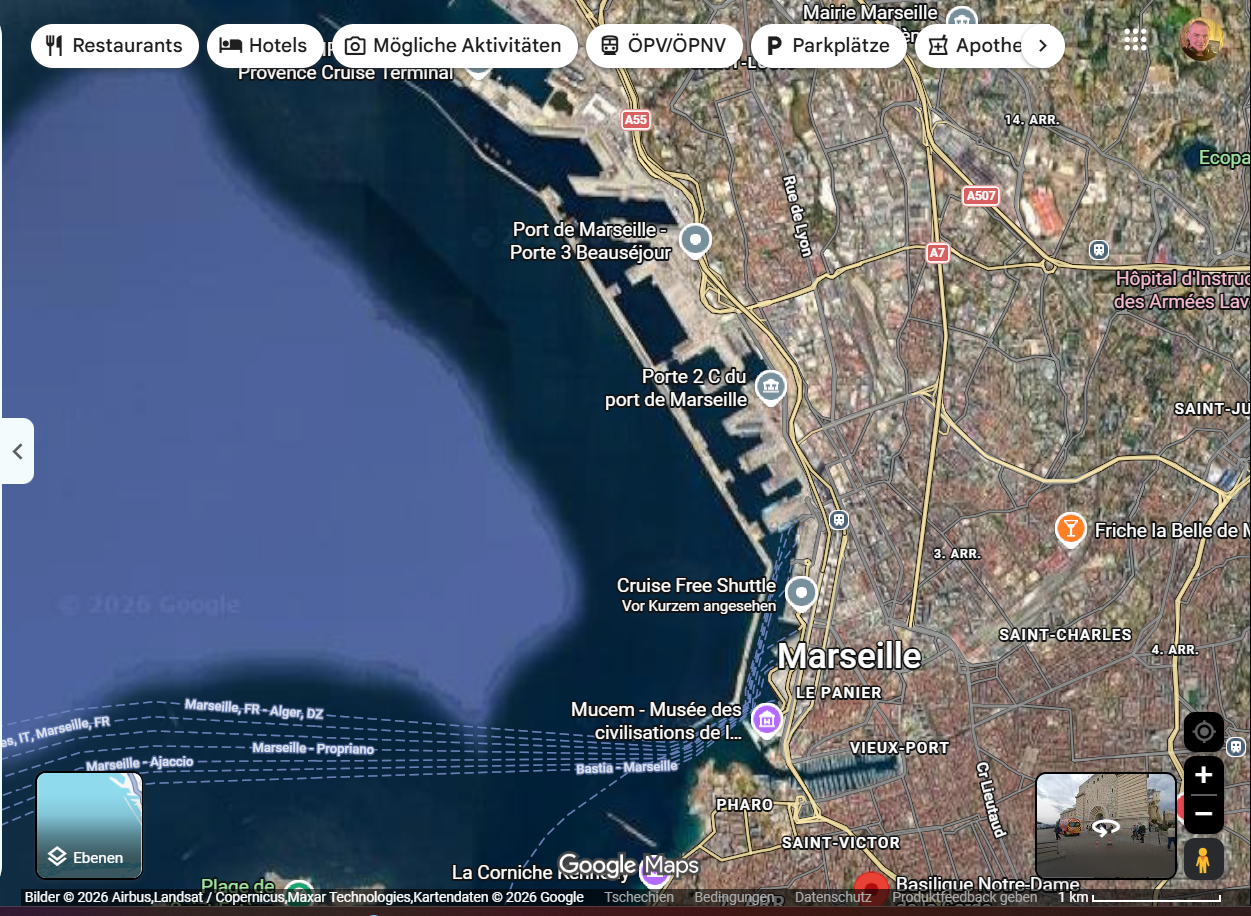The image size is (1251, 916).
Task: Click the A55 highway shield
Action: click(x=636, y=120)
